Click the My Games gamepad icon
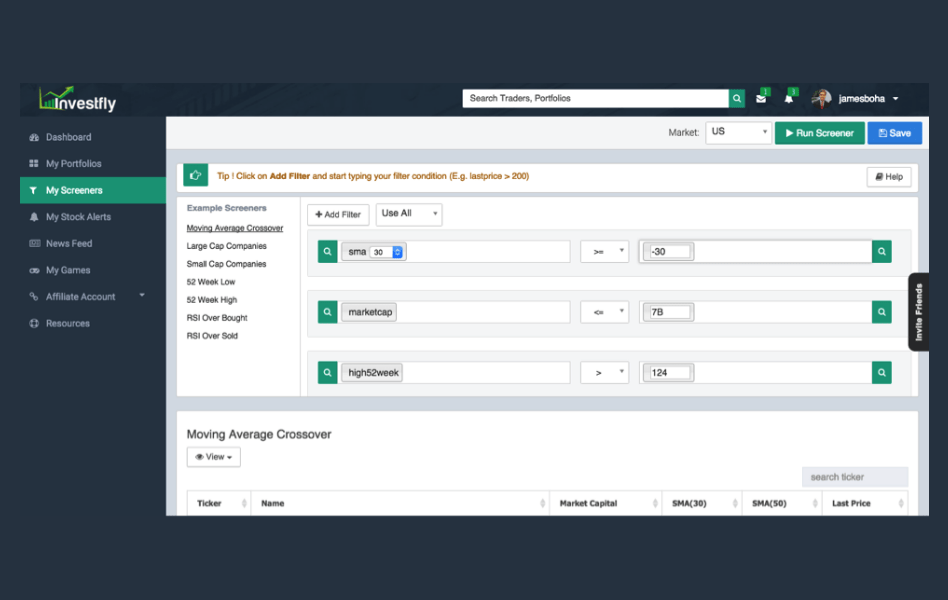 (x=34, y=270)
